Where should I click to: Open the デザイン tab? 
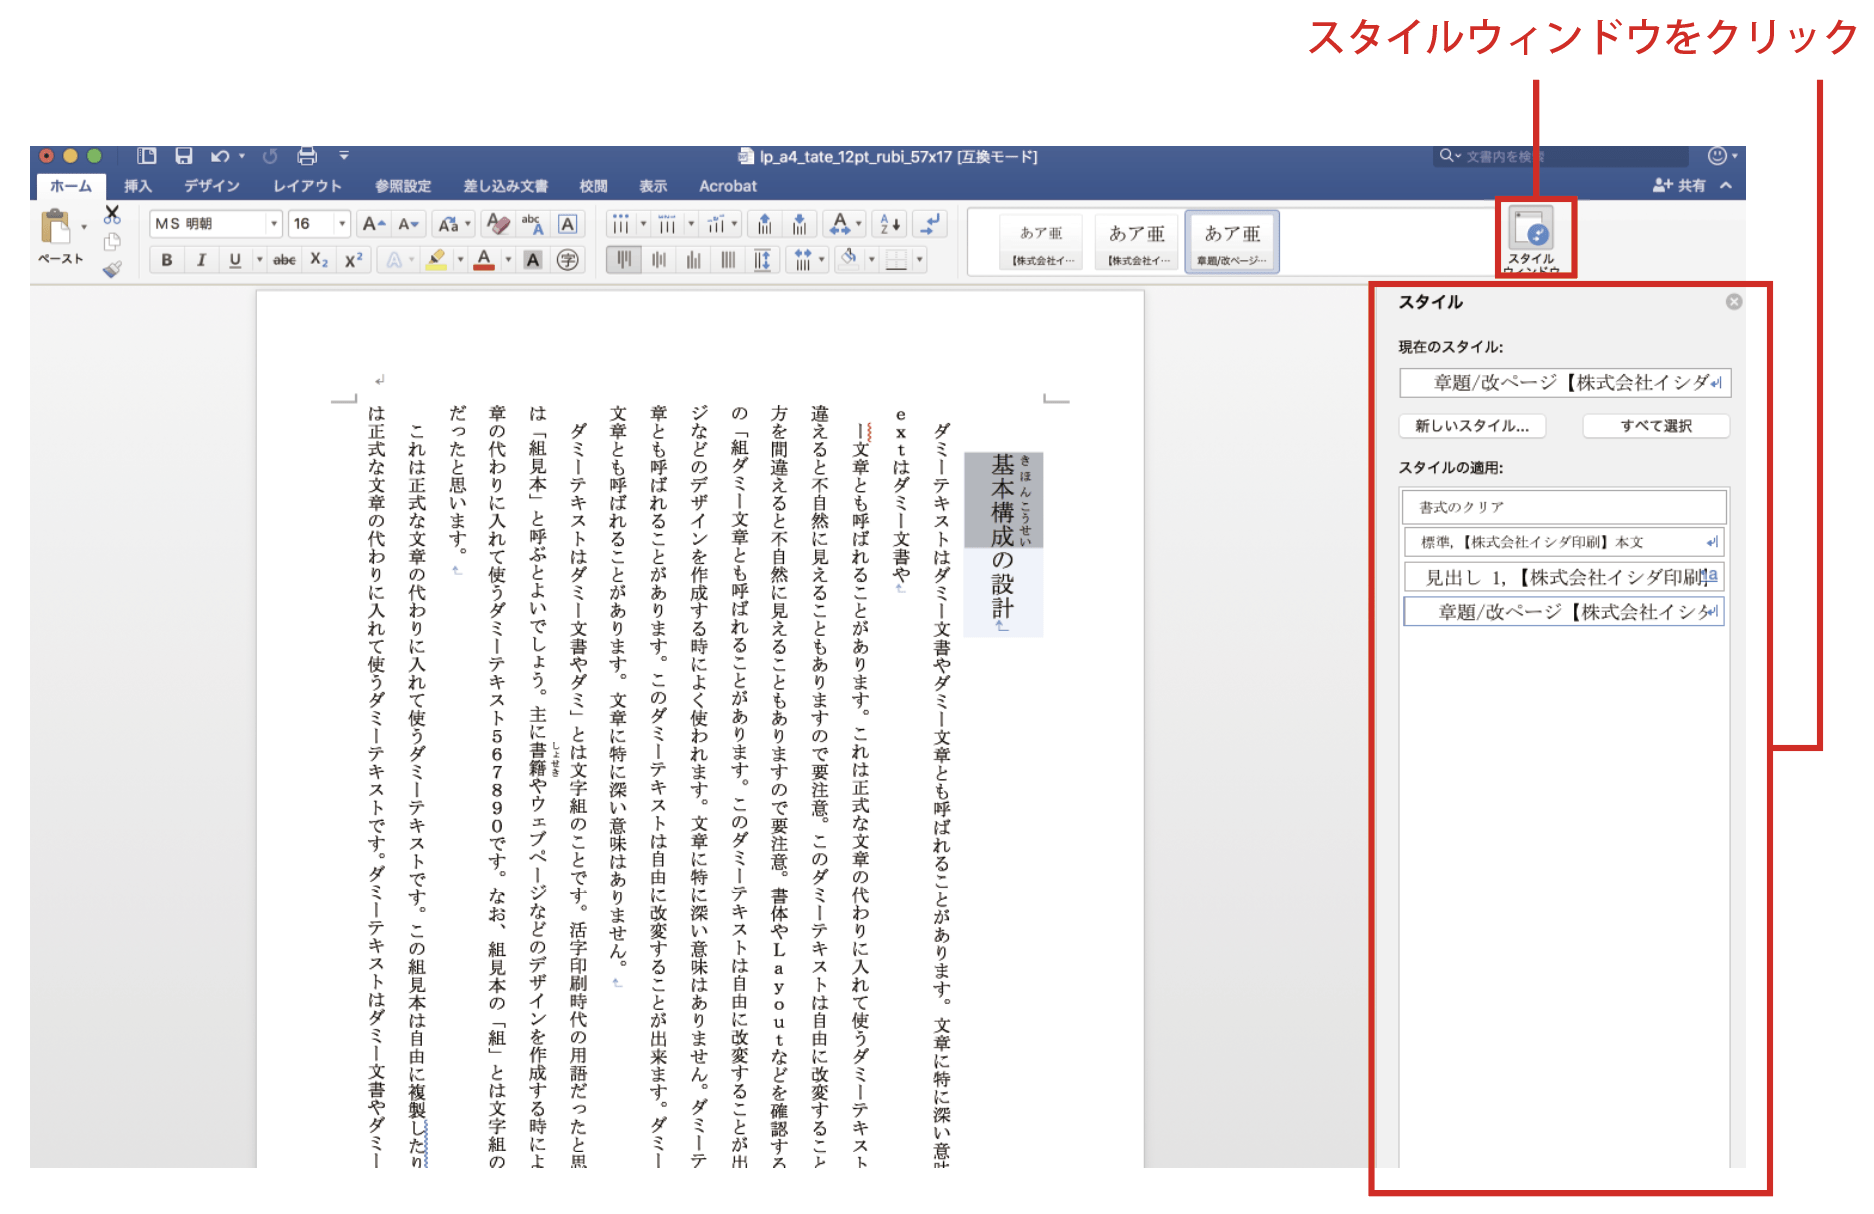212,186
